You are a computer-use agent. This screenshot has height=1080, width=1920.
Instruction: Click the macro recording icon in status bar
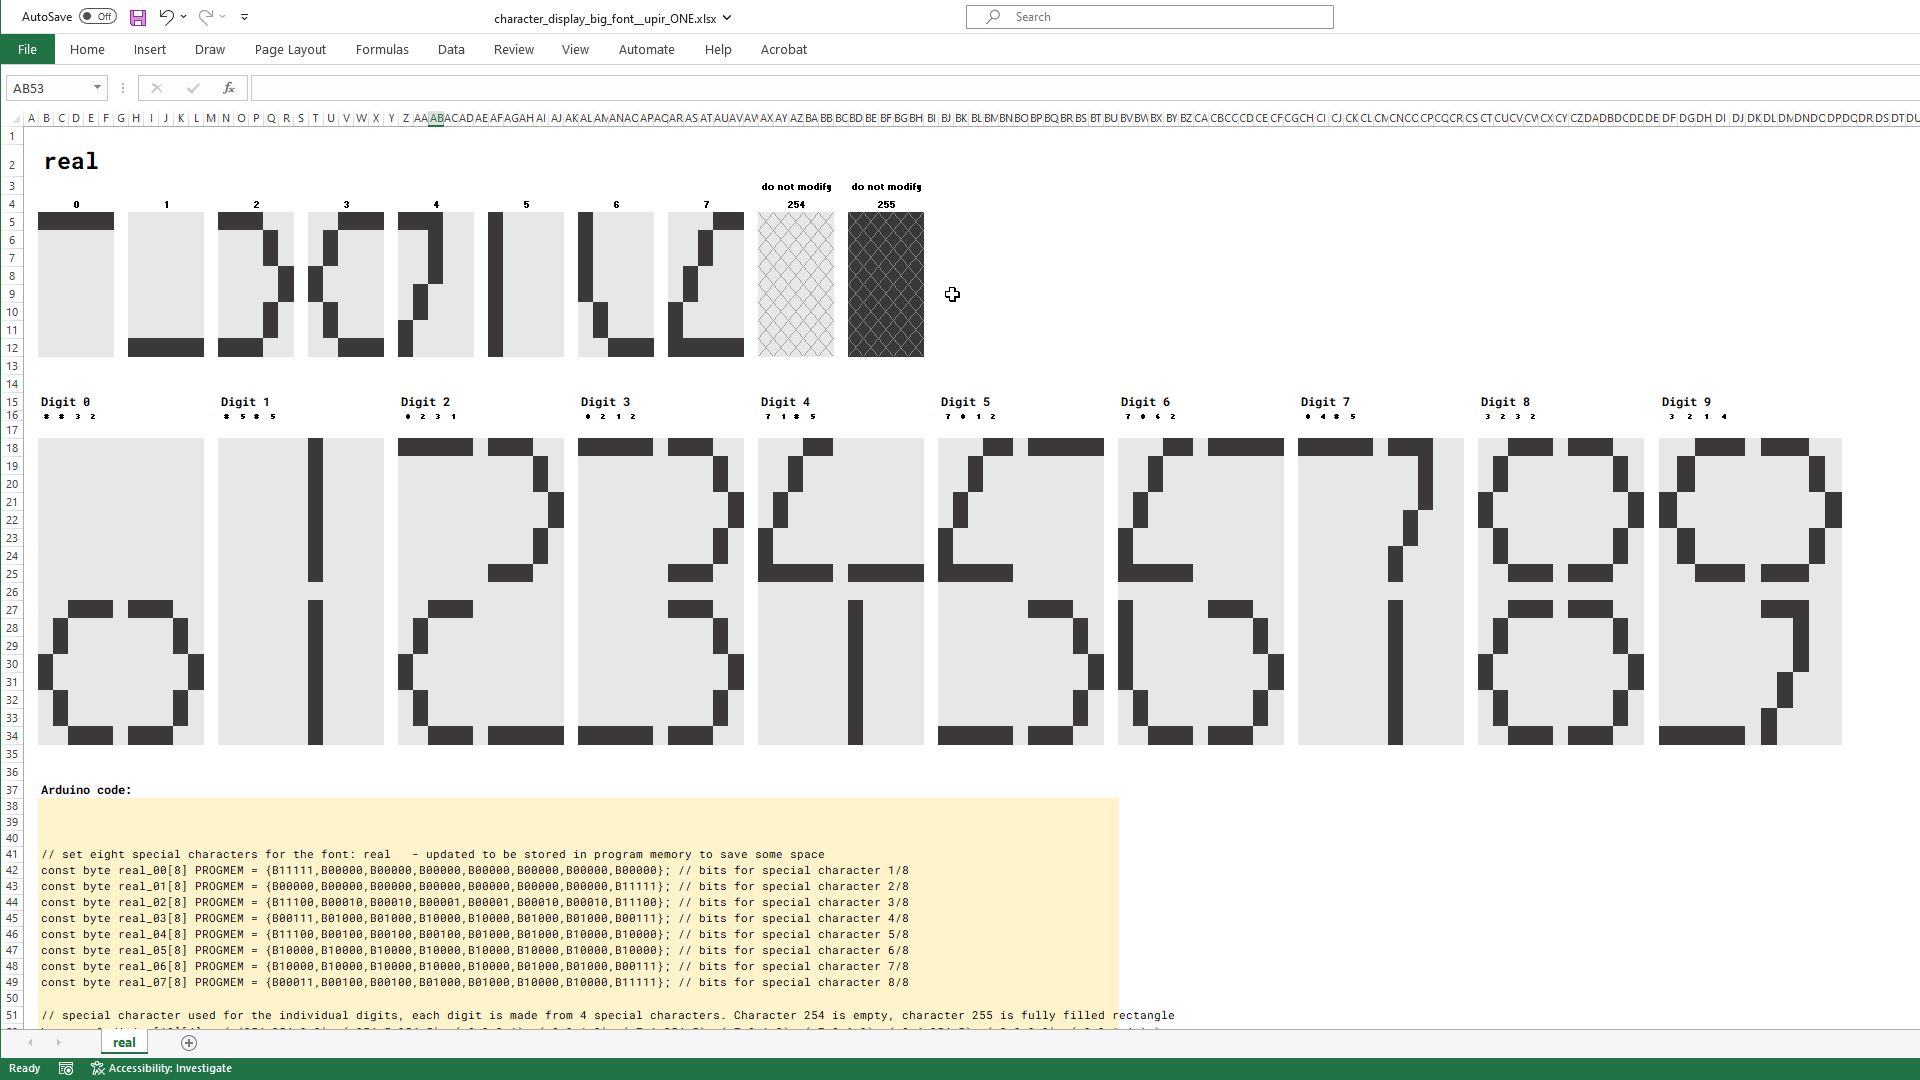(x=65, y=1068)
